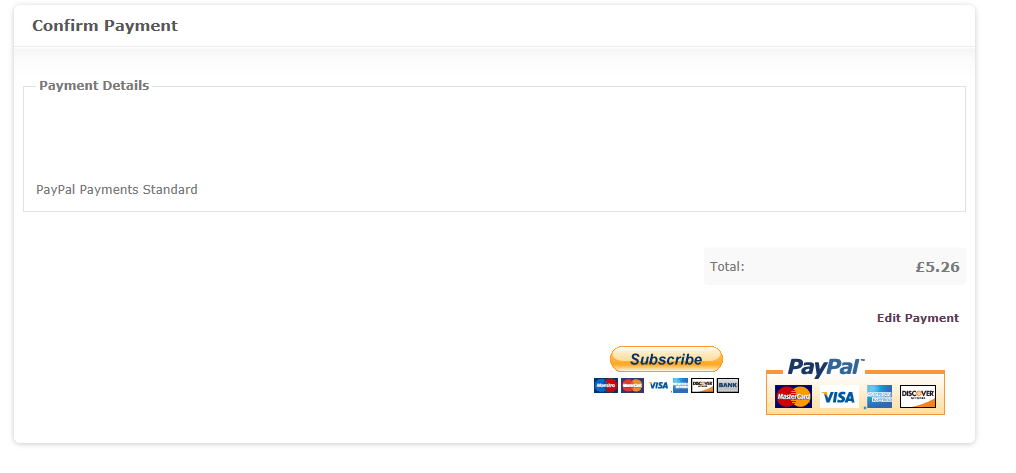
Task: Click the small Discover icon under Subscribe
Action: coord(702,386)
